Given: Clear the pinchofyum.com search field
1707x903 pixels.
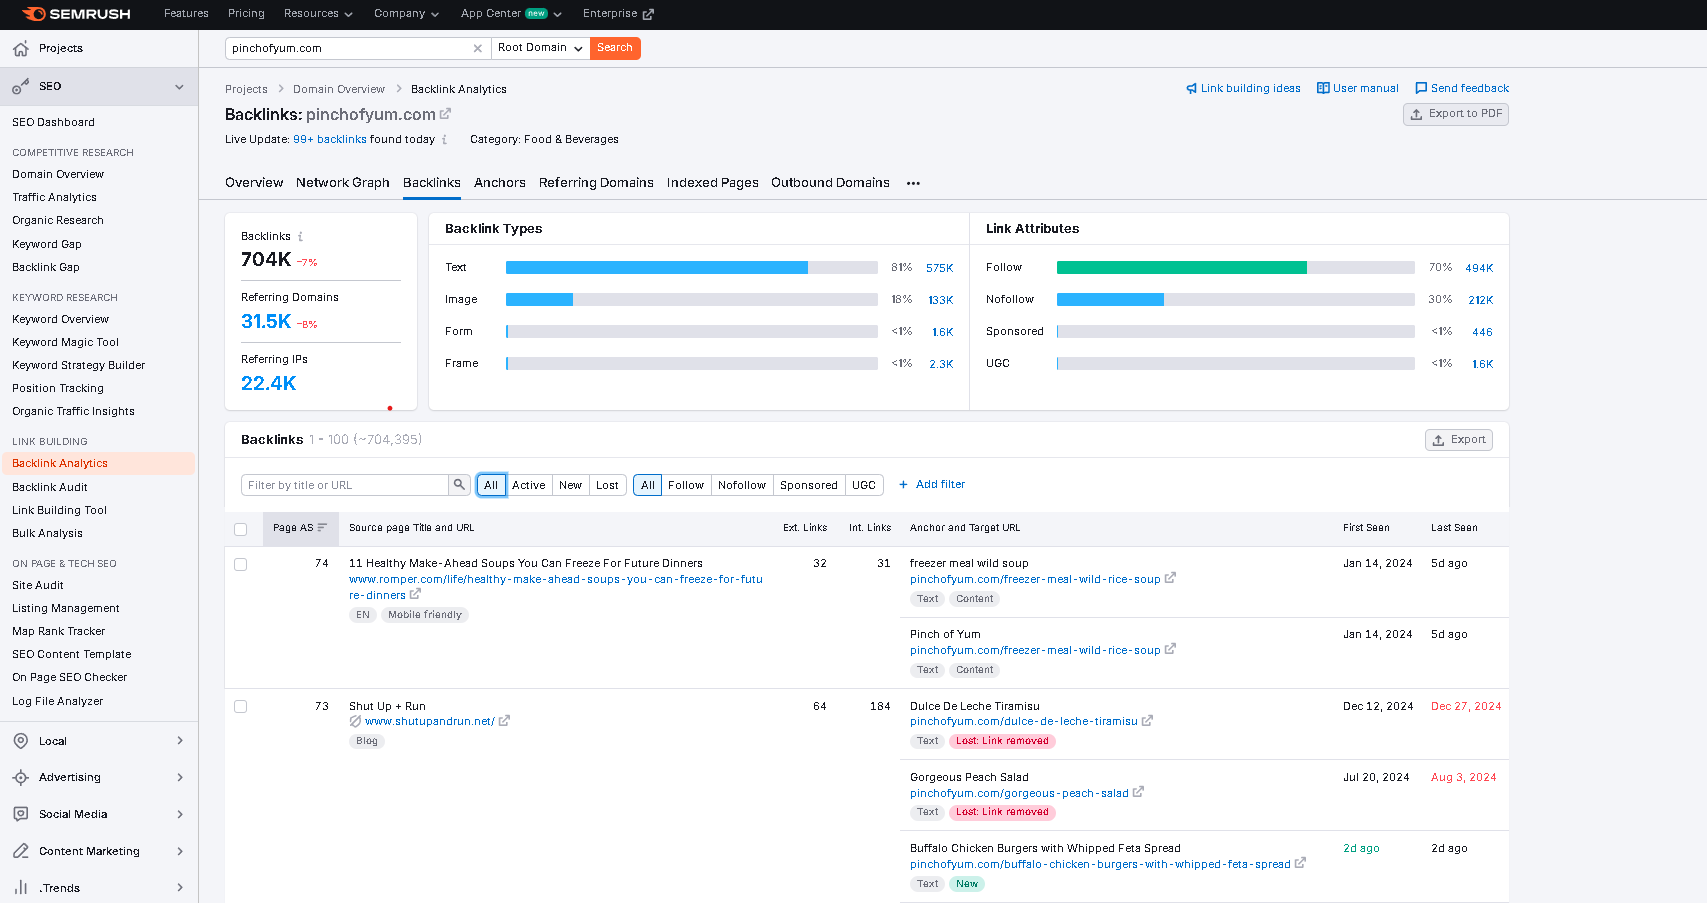Looking at the screenshot, I should 477,48.
